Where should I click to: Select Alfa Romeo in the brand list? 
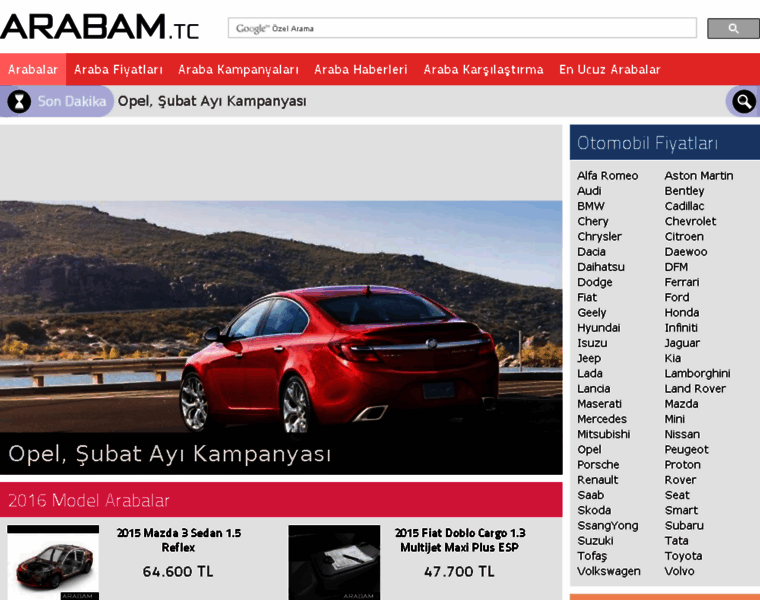pos(607,175)
